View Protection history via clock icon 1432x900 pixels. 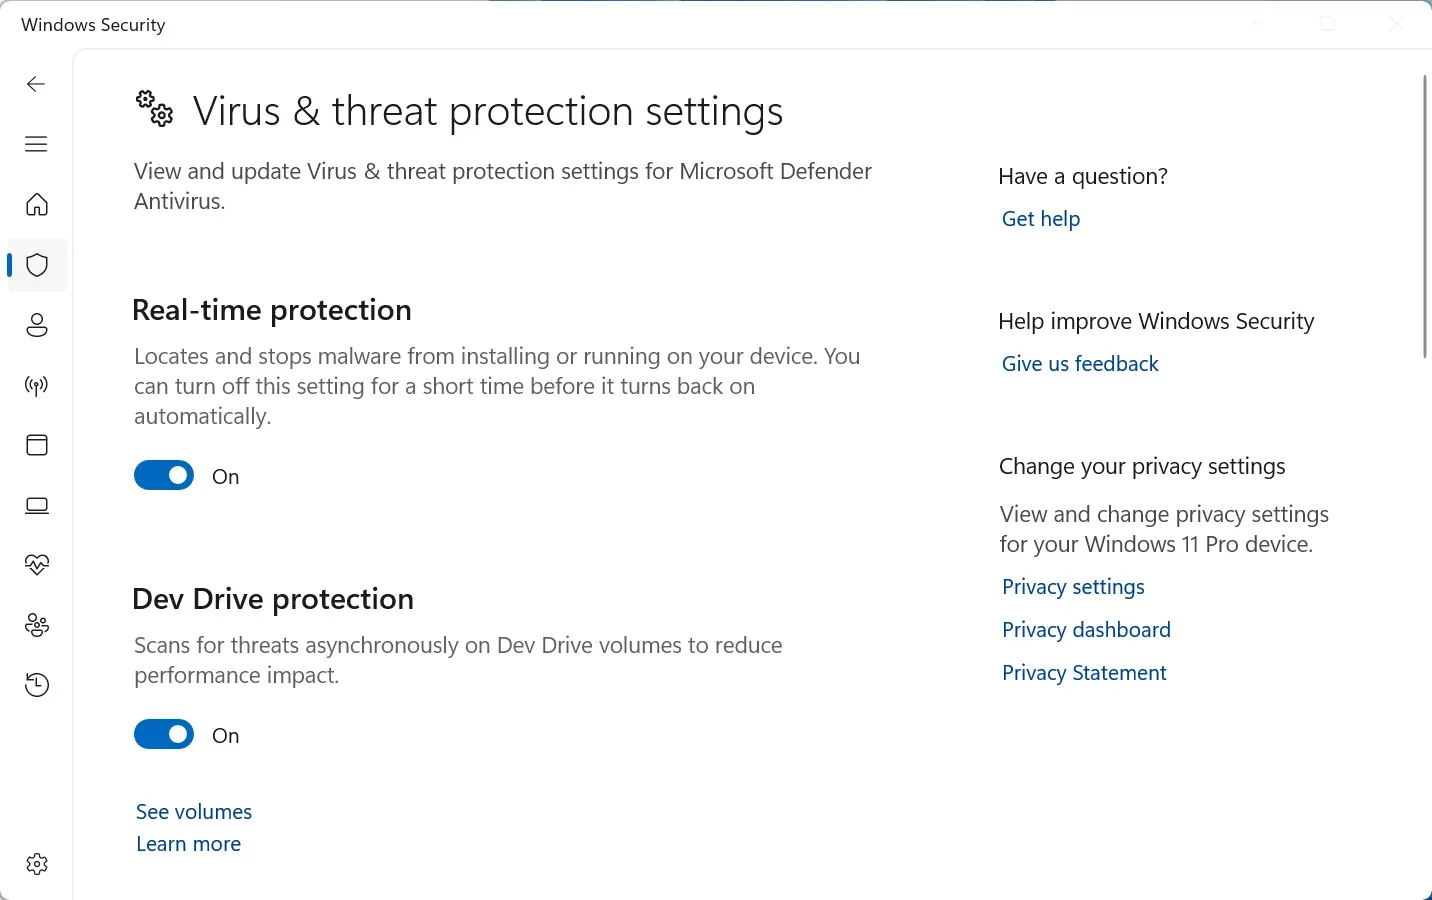[x=37, y=685]
